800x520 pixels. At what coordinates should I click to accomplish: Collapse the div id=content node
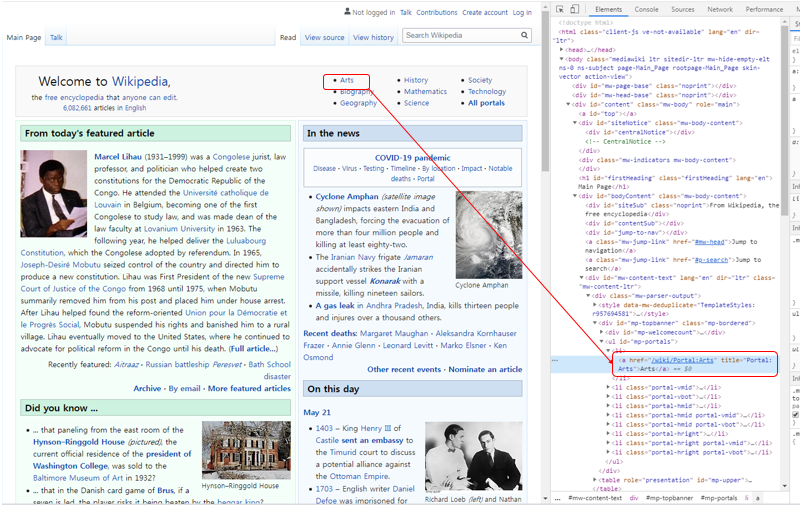coord(568,104)
